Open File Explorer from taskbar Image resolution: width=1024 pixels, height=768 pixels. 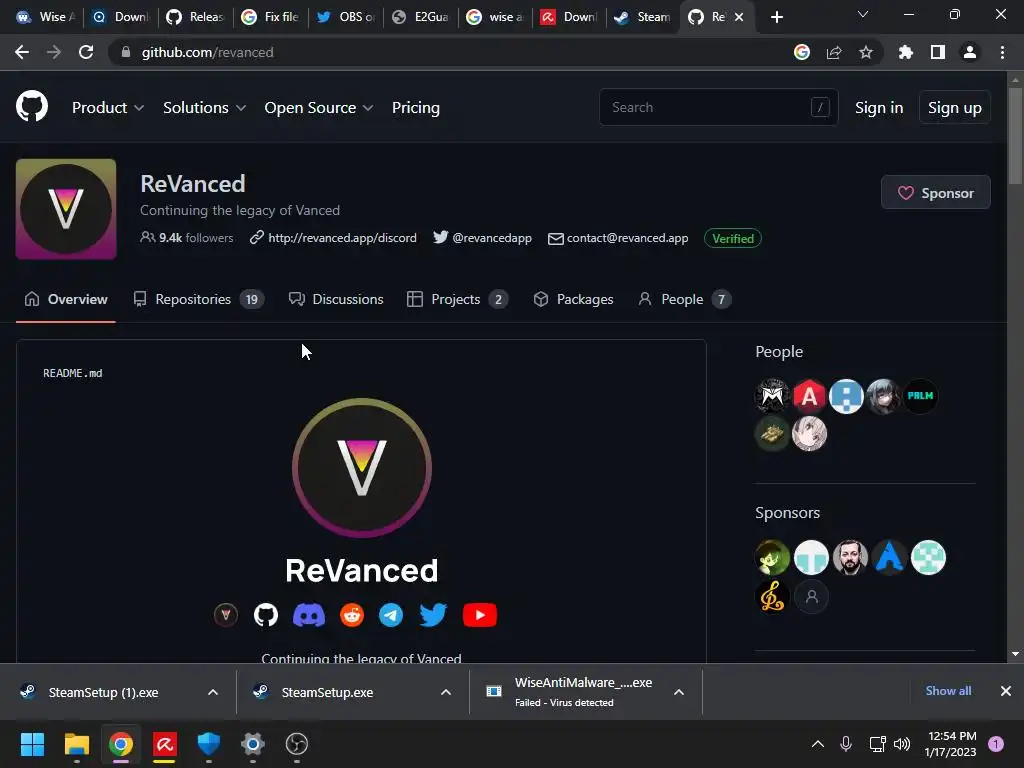point(76,744)
